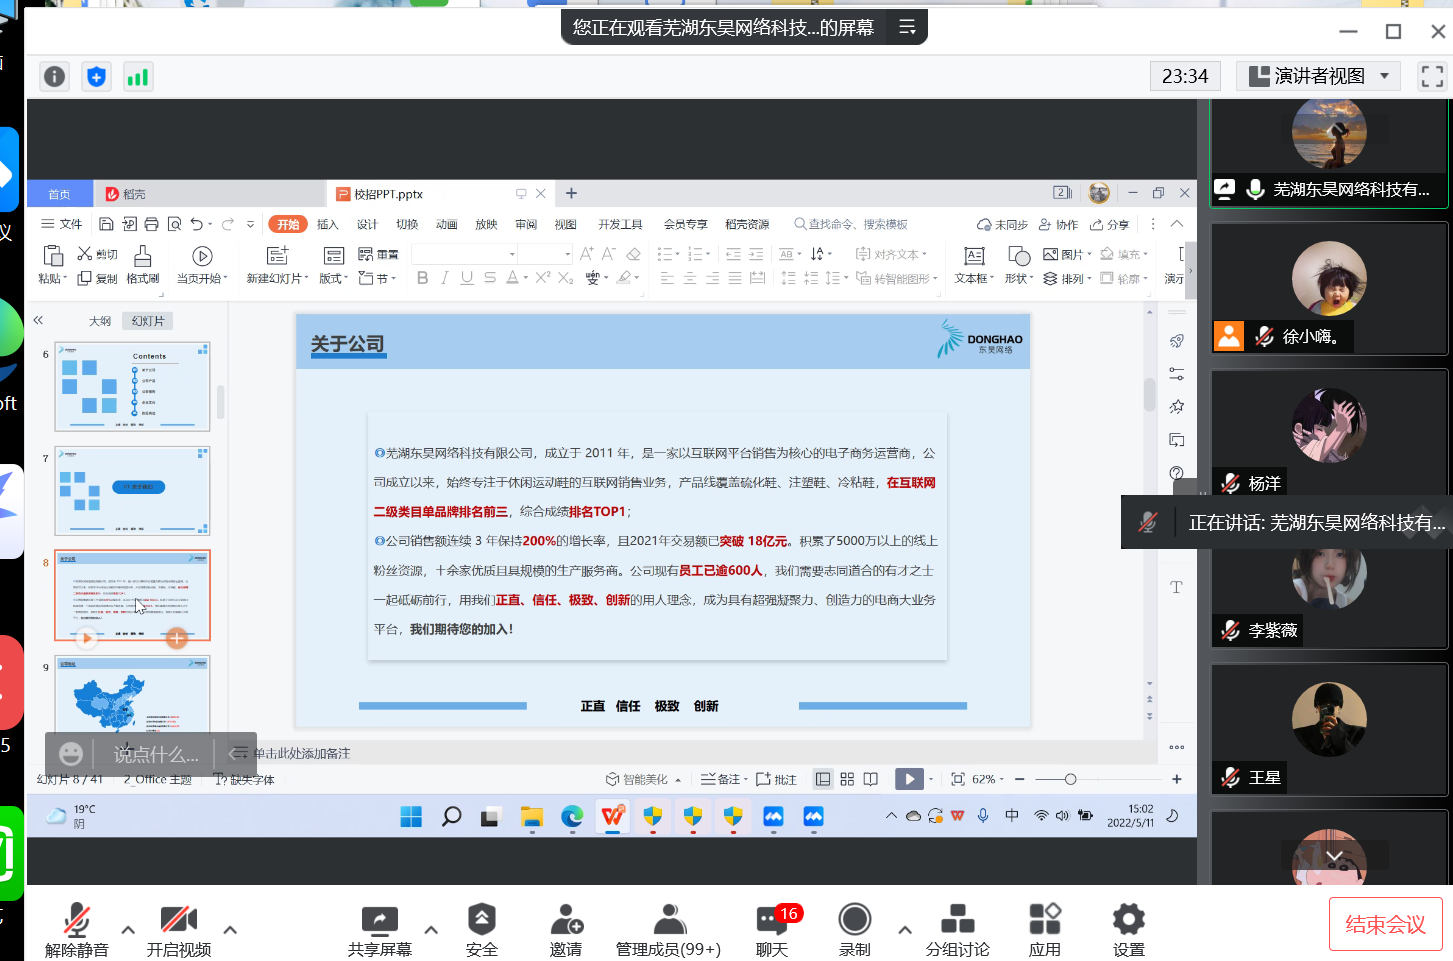The height and width of the screenshot is (961, 1453).
Task: Open the 形状 shapes dropdown
Action: pyautogui.click(x=1019, y=265)
